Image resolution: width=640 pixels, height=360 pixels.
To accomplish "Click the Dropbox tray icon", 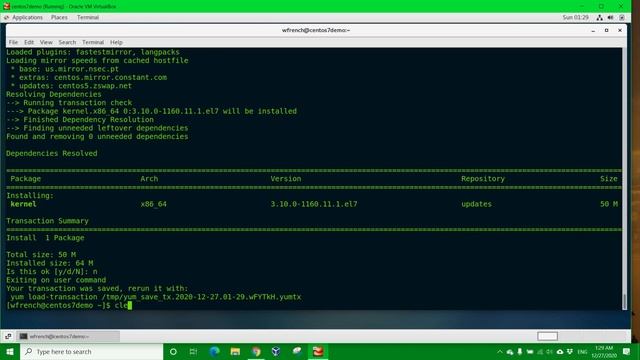I will pos(570,352).
